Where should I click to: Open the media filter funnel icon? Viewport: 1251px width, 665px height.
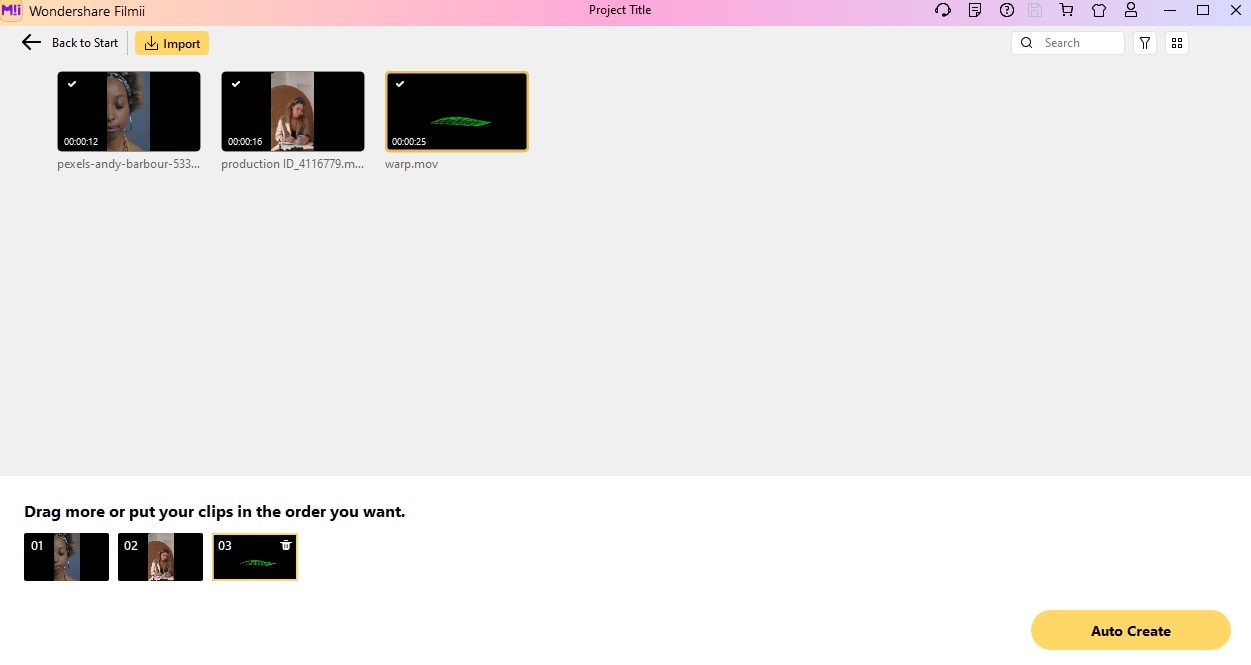1145,43
